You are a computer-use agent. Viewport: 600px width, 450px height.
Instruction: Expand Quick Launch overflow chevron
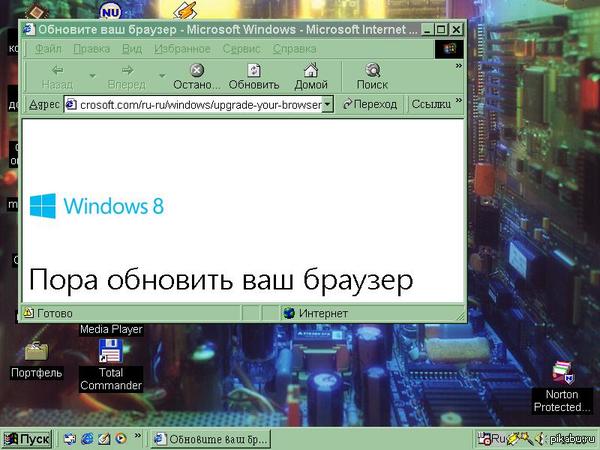tap(136, 438)
